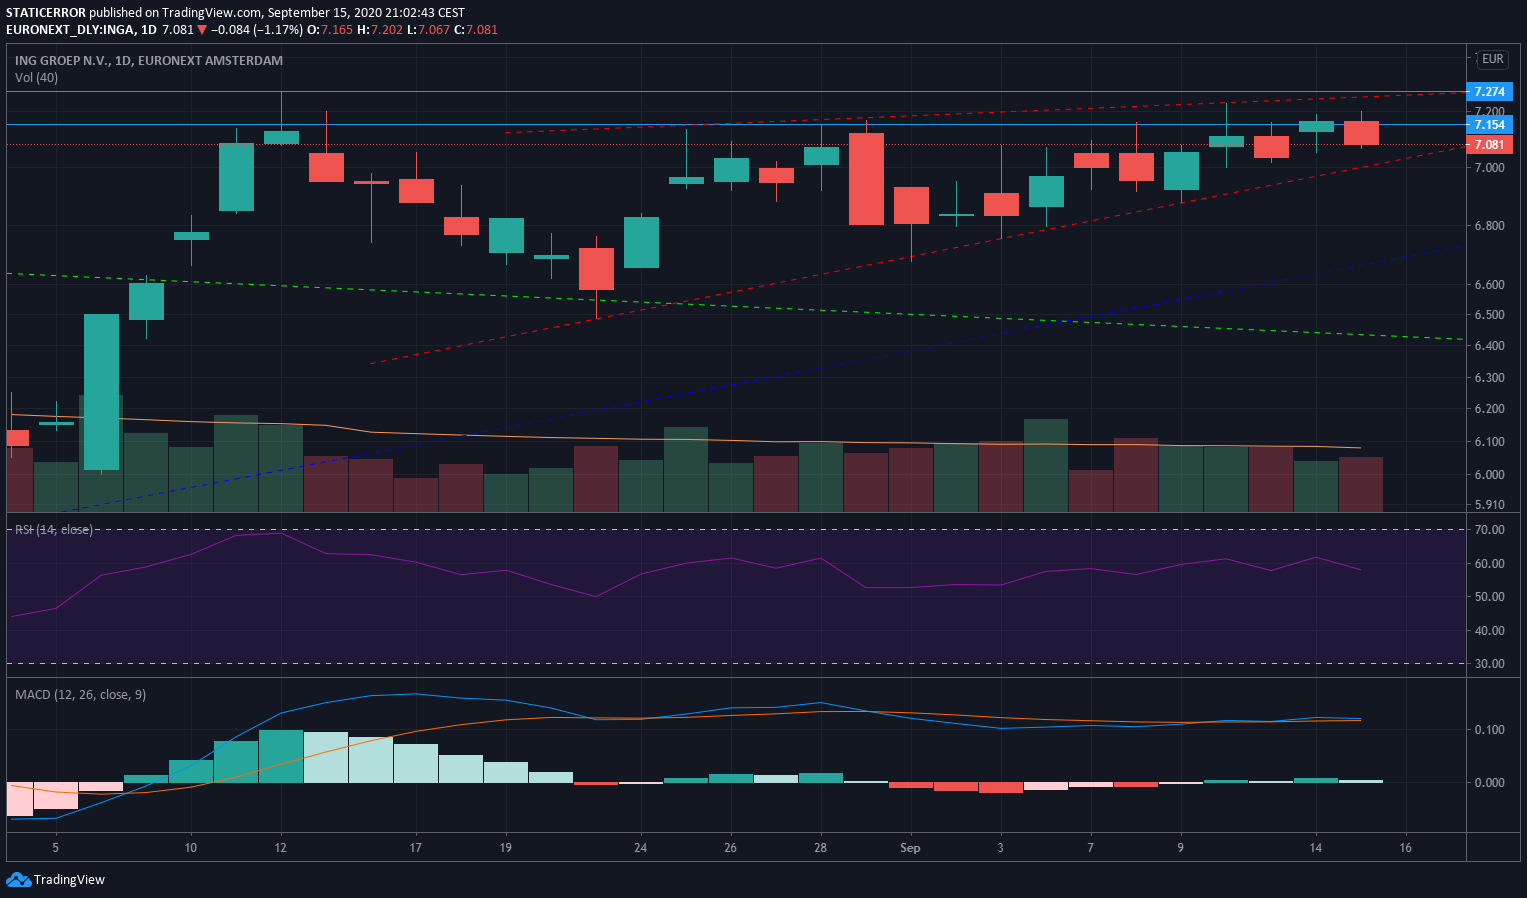1527x898 pixels.
Task: Click the 7.200 price axis value
Action: [1489, 112]
